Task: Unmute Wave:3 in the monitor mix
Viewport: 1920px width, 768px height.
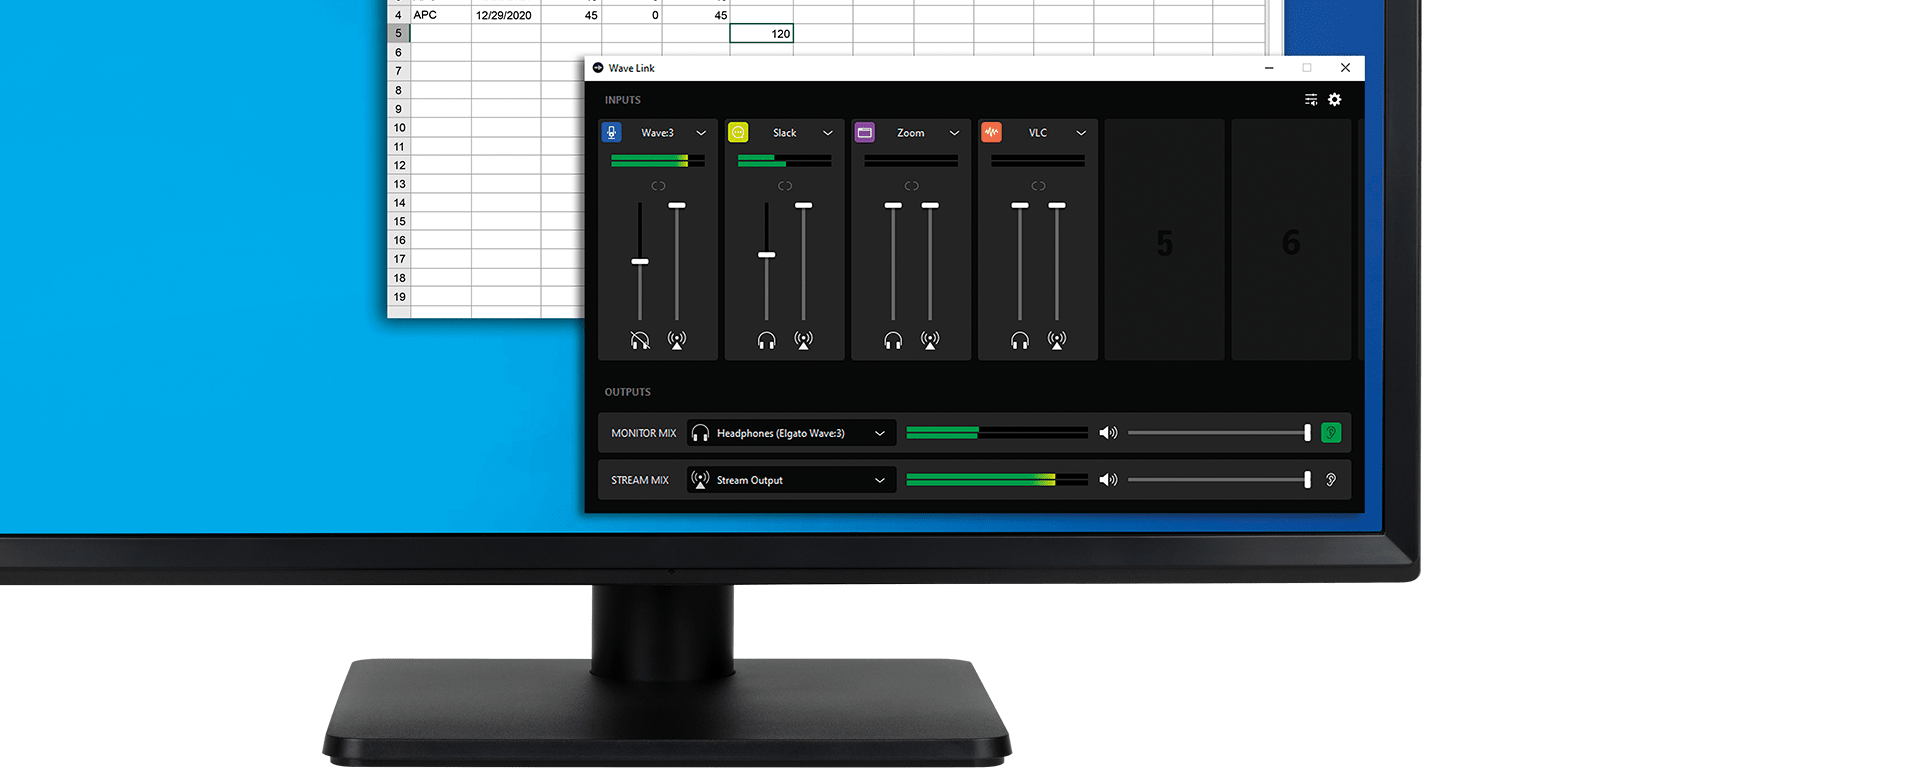Action: tap(640, 340)
